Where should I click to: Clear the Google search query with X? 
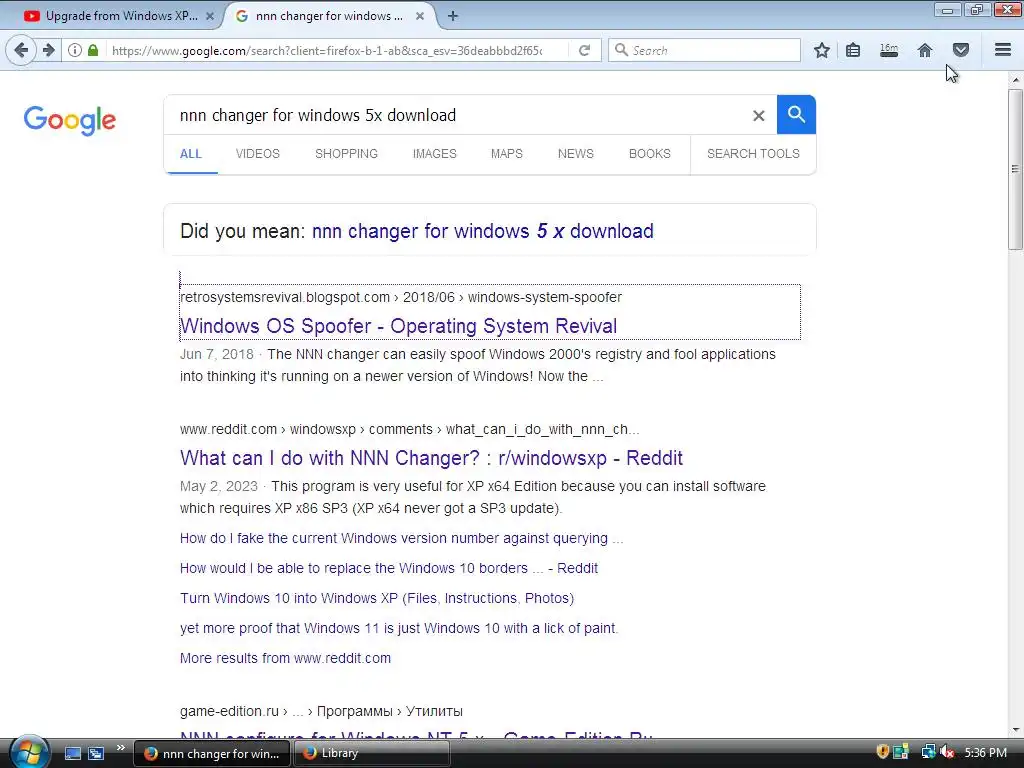[758, 116]
